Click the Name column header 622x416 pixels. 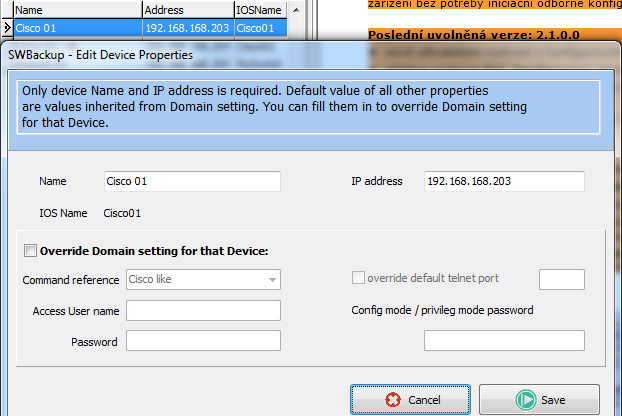point(78,10)
